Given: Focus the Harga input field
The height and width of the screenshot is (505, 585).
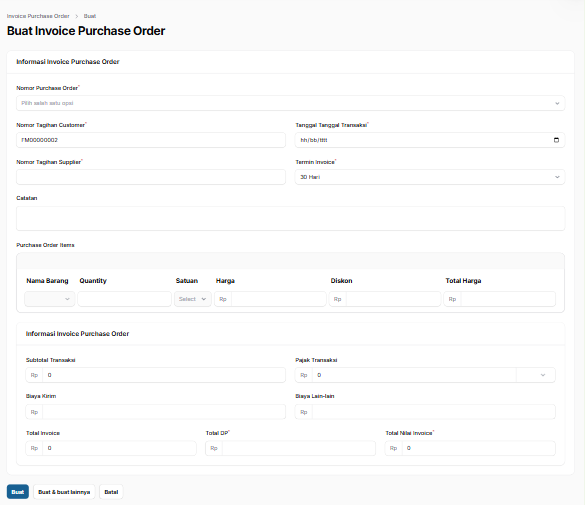Looking at the screenshot, I should [279, 299].
